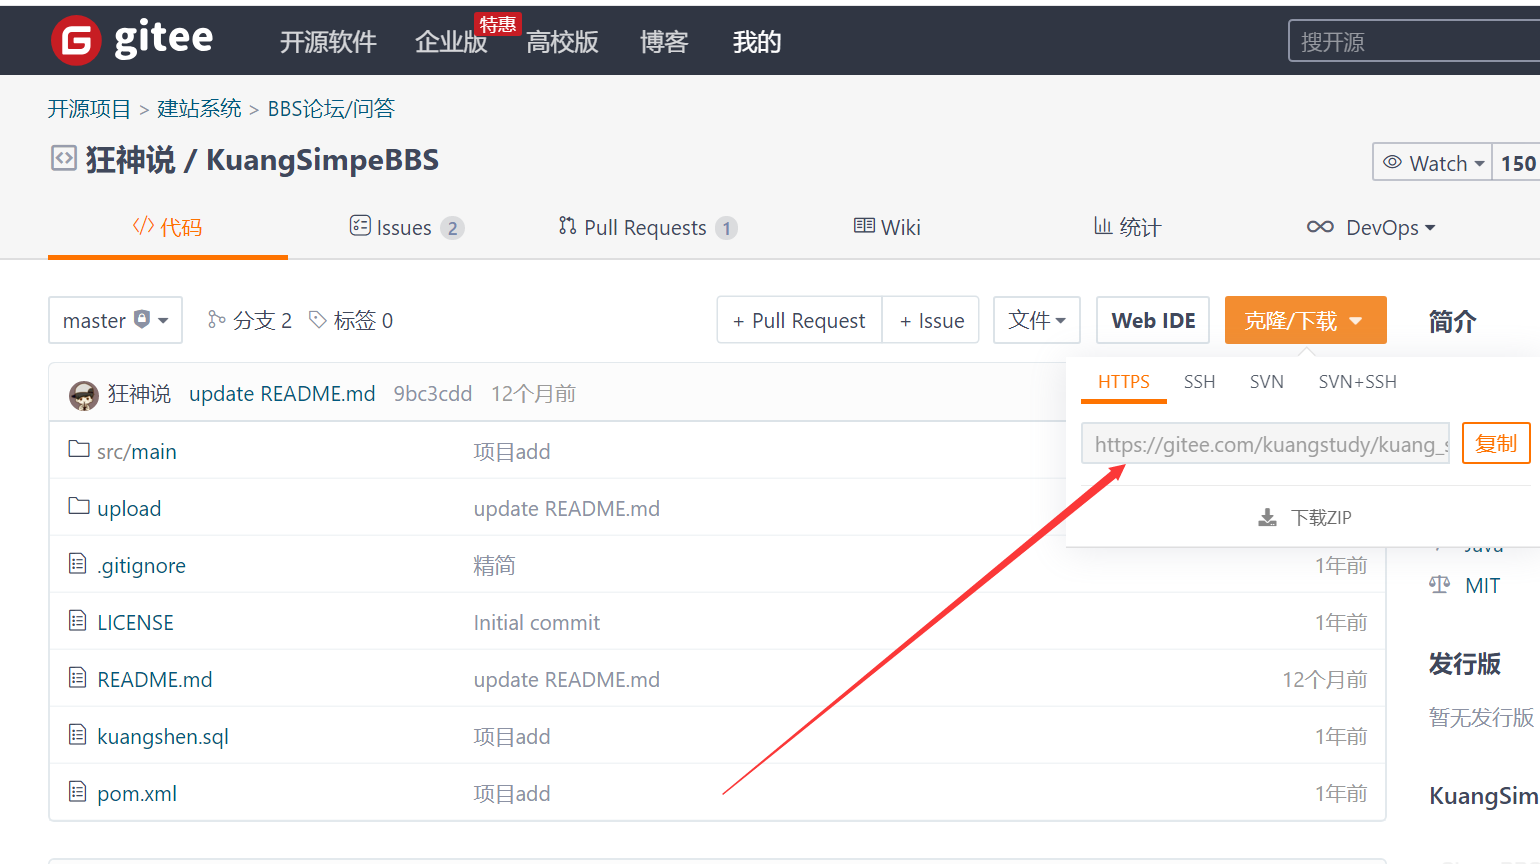This screenshot has height=864, width=1540.
Task: Expand the 文件 dropdown
Action: 1037,320
